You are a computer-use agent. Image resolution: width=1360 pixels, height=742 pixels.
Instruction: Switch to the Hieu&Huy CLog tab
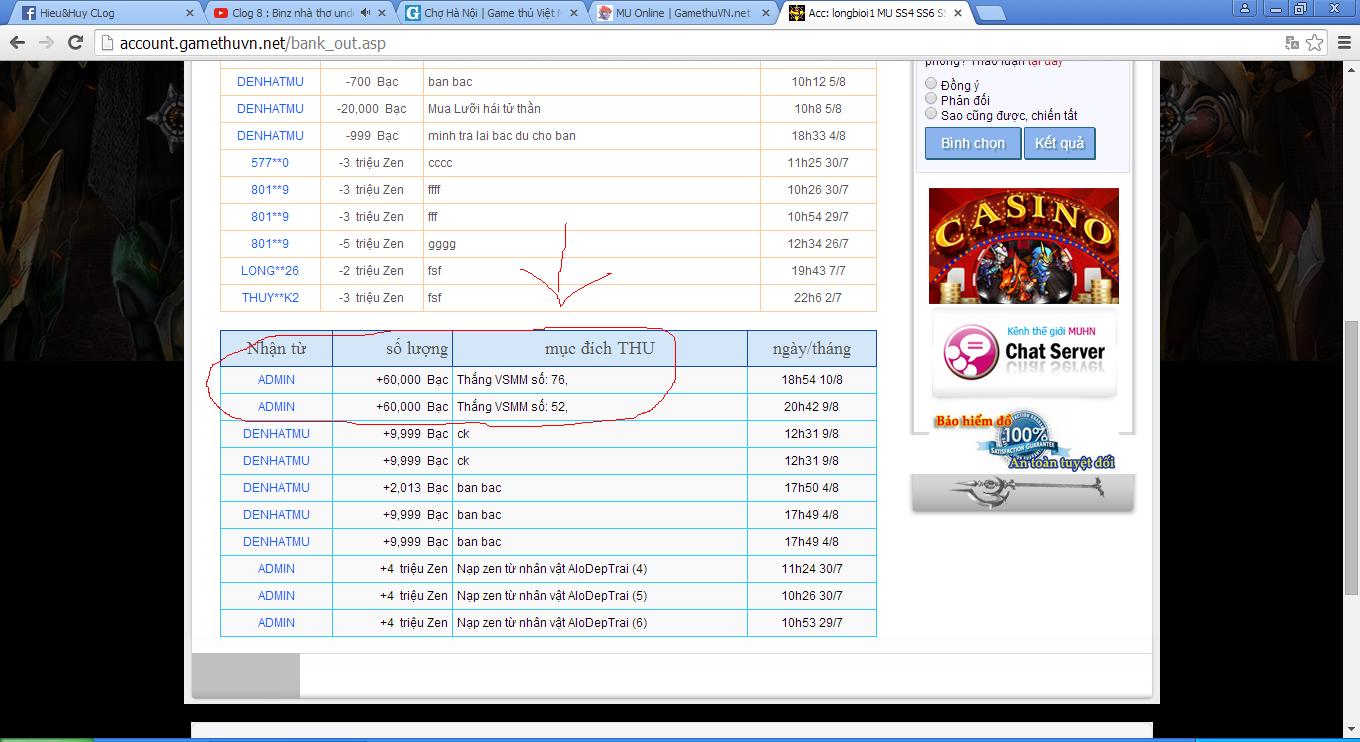[x=105, y=13]
